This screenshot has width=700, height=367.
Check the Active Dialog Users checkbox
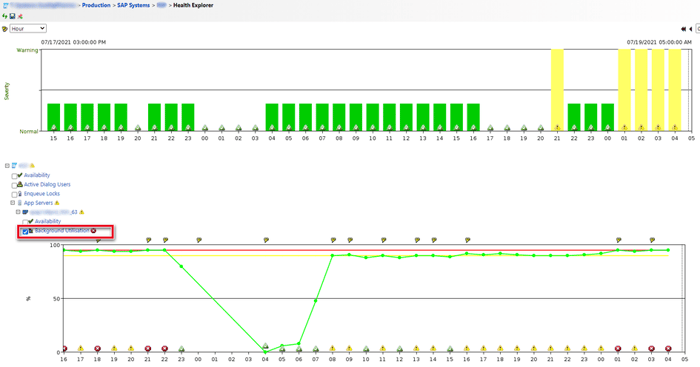[x=14, y=185]
